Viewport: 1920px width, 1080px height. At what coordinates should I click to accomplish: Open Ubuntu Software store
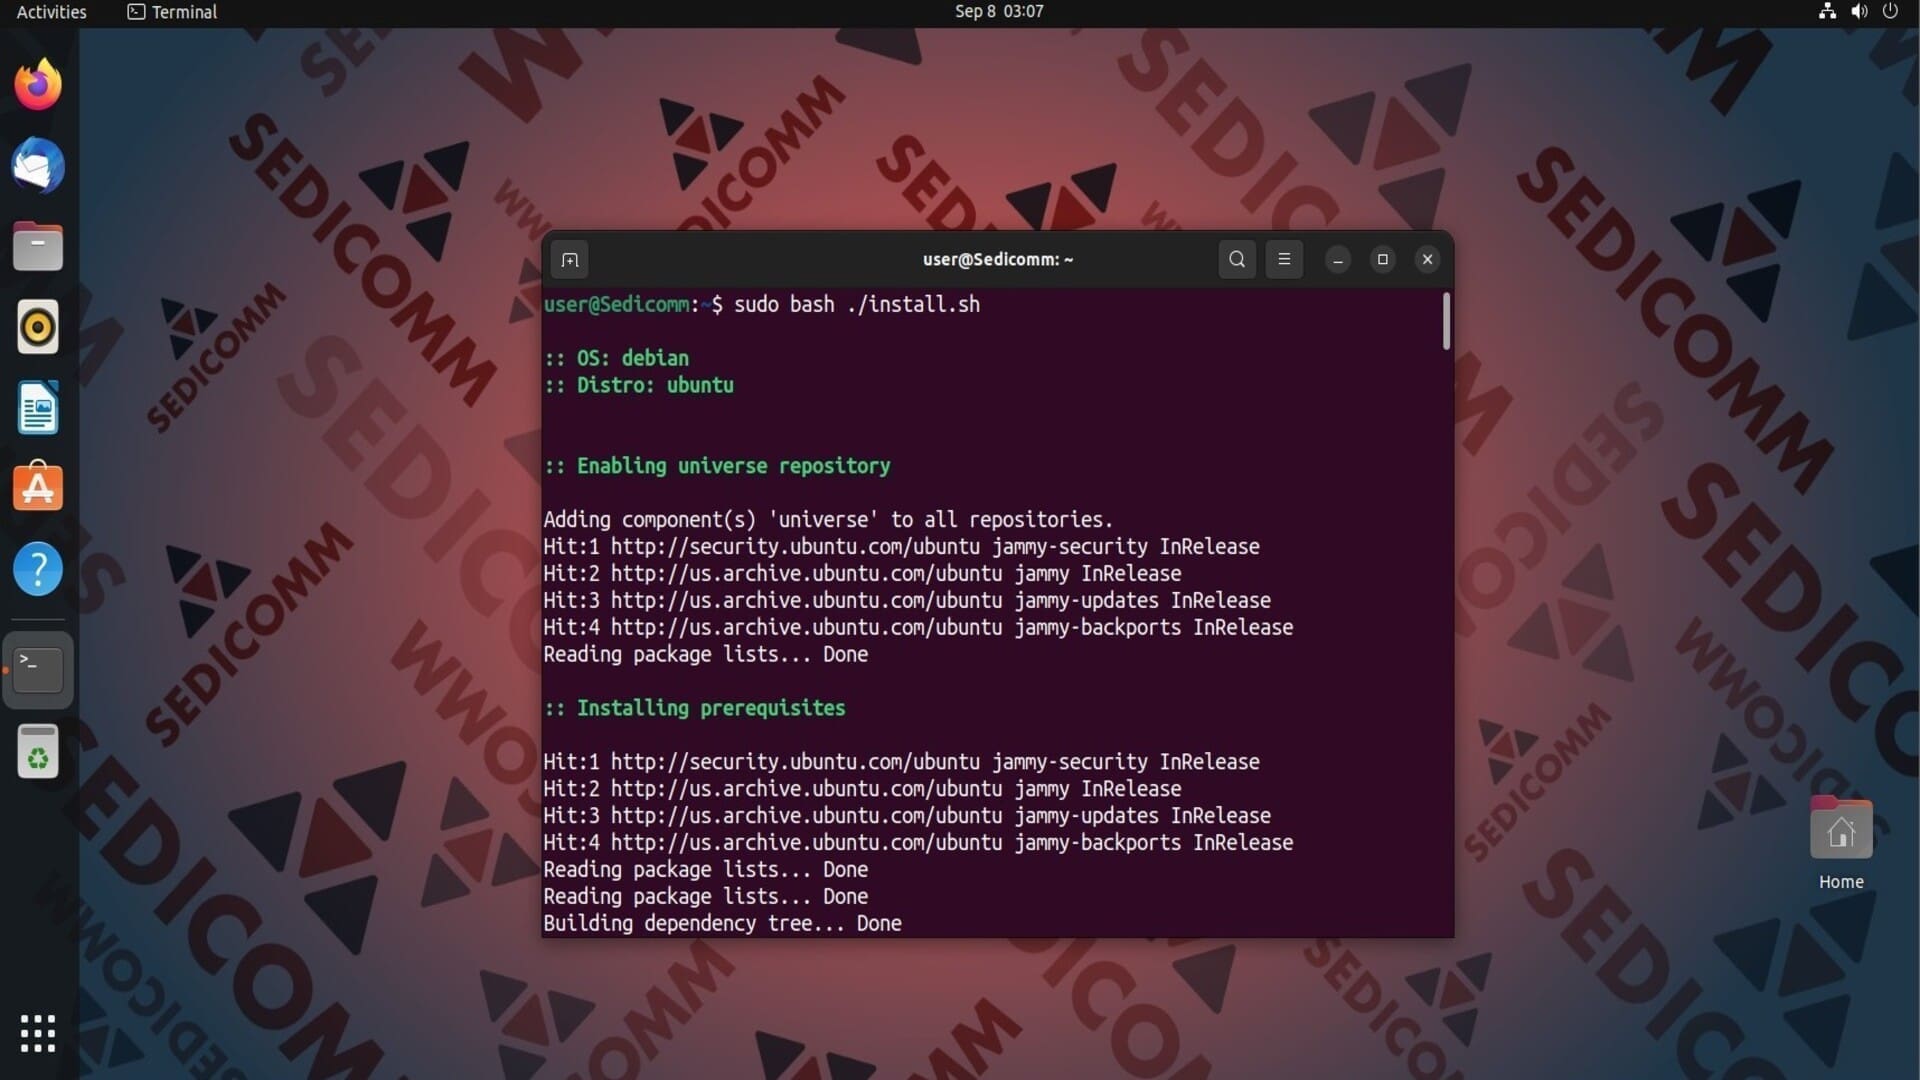pos(38,488)
